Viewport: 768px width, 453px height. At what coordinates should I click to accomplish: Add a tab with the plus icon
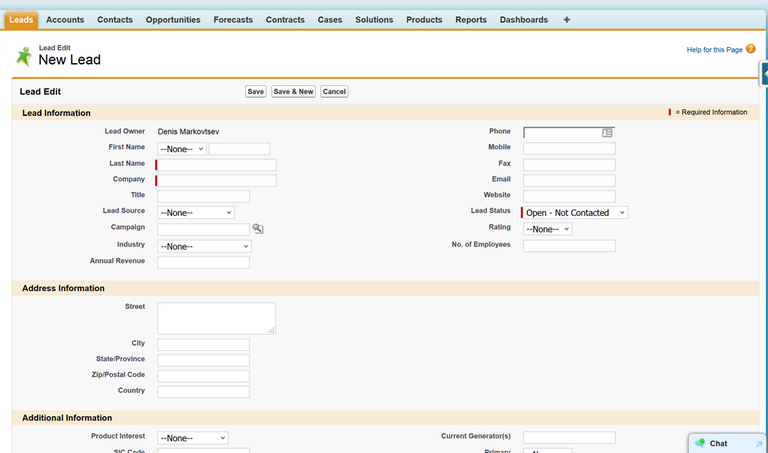[x=566, y=20]
